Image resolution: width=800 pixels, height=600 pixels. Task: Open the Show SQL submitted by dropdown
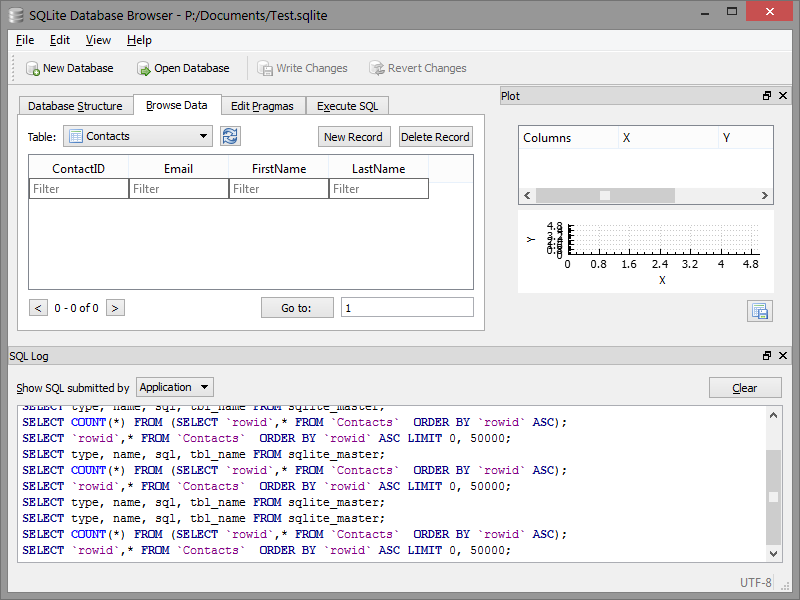pos(175,387)
